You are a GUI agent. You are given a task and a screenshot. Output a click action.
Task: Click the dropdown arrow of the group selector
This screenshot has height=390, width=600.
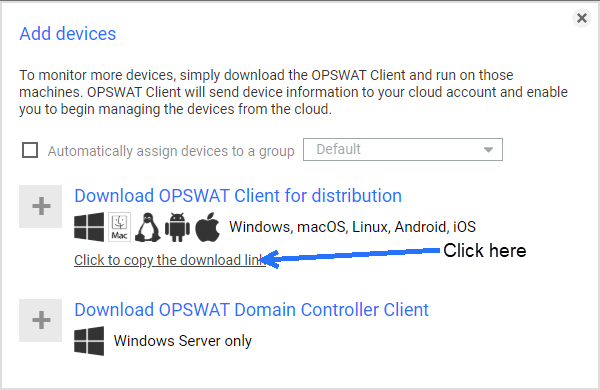coord(488,150)
